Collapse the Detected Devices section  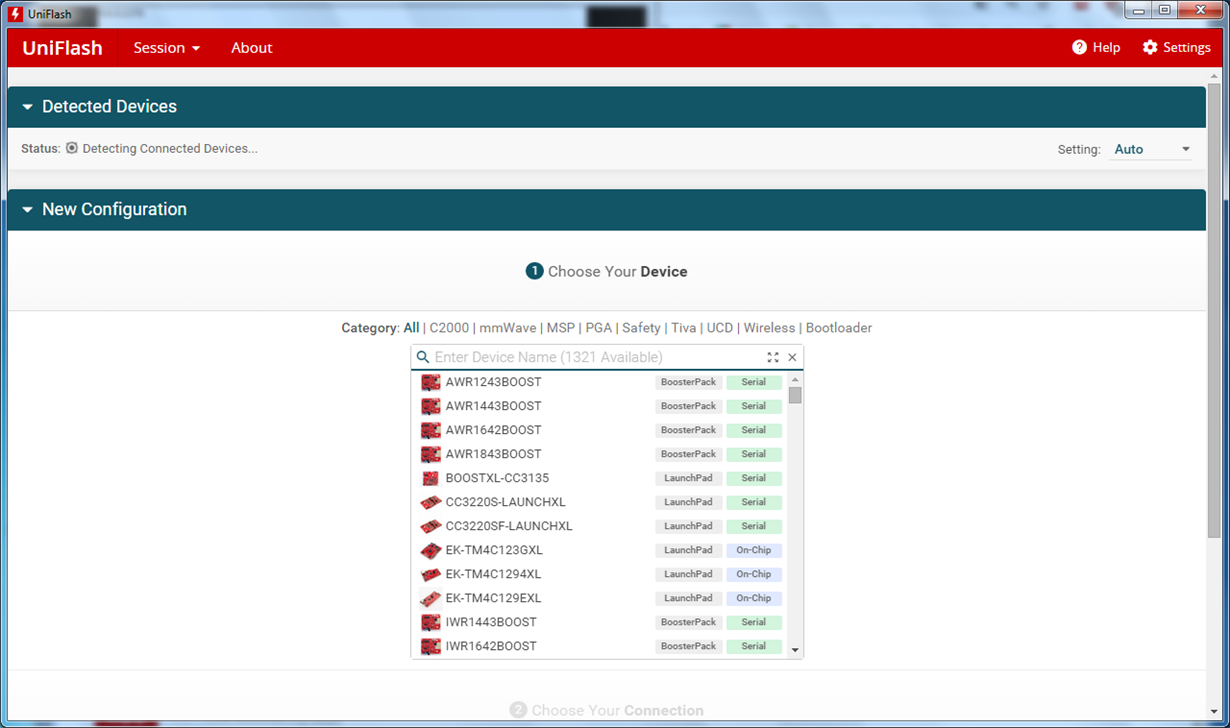(x=28, y=107)
